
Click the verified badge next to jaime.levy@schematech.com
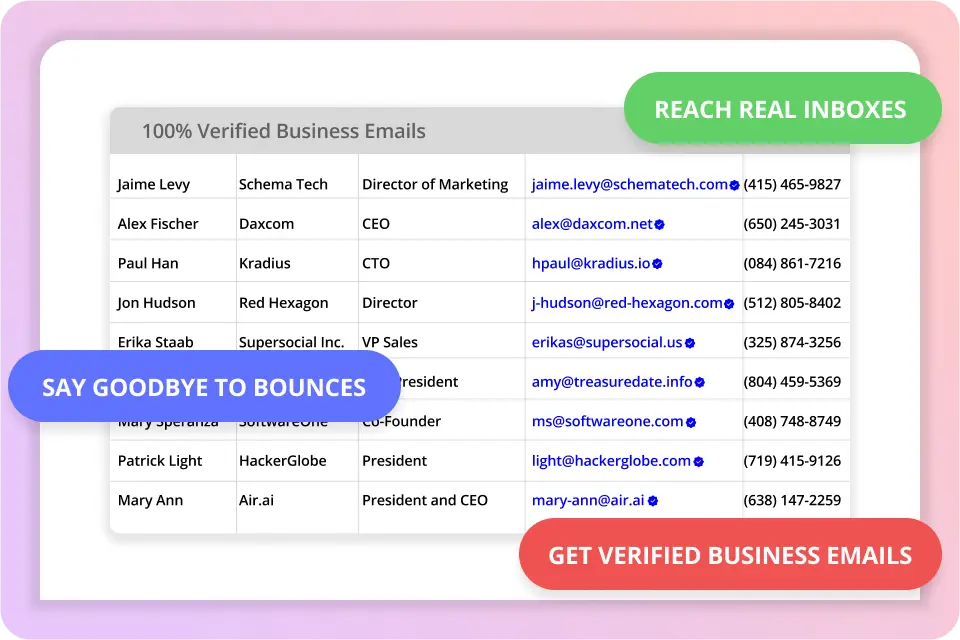[x=734, y=186]
